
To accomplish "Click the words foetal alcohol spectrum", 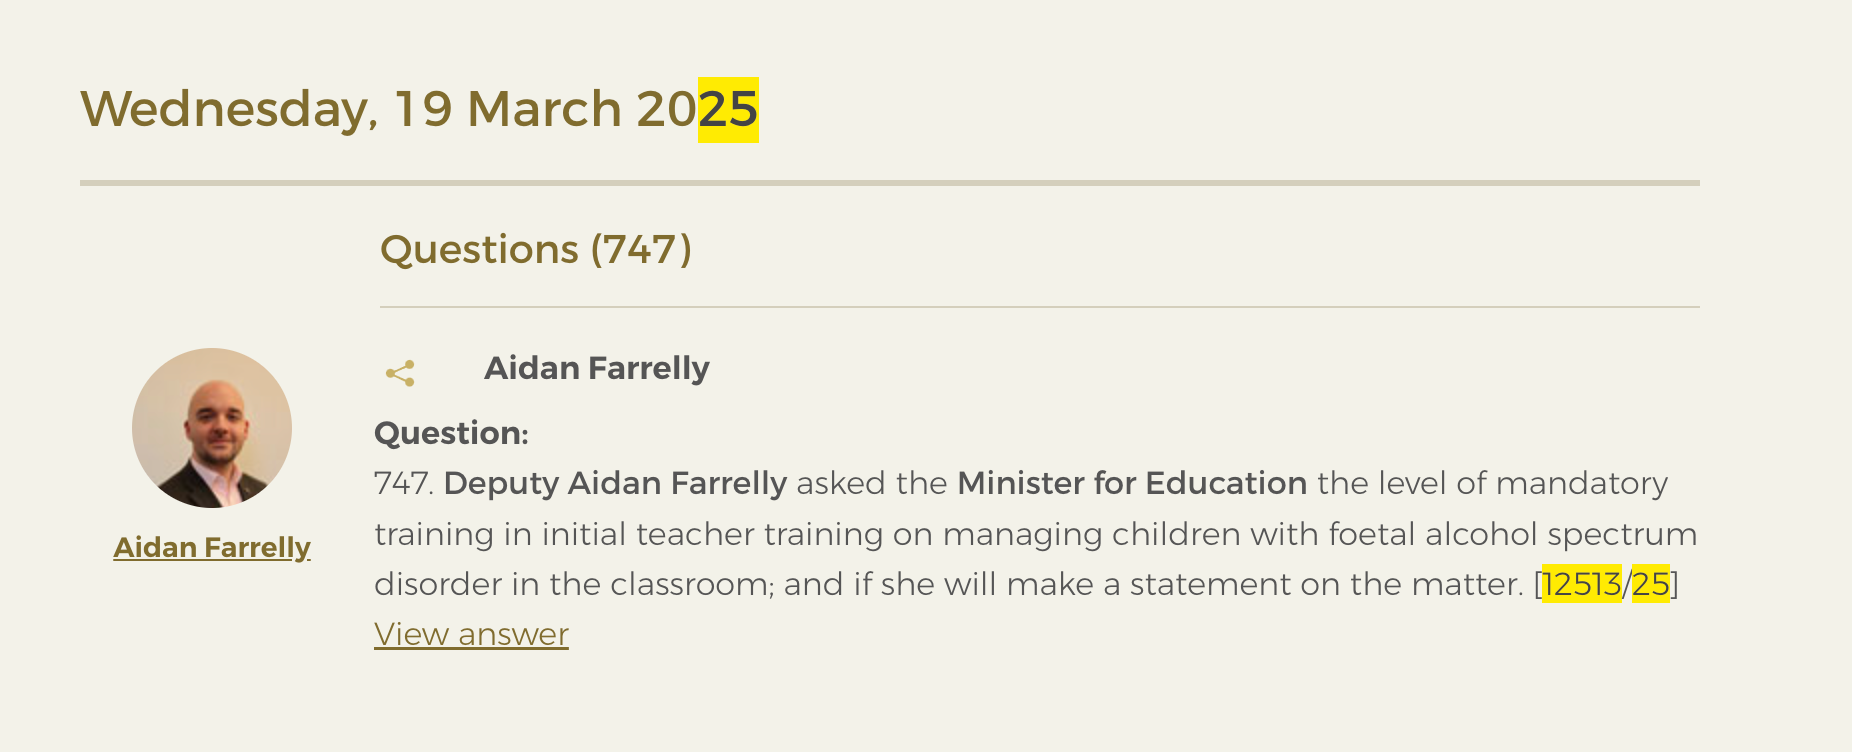I will pos(1513,534).
